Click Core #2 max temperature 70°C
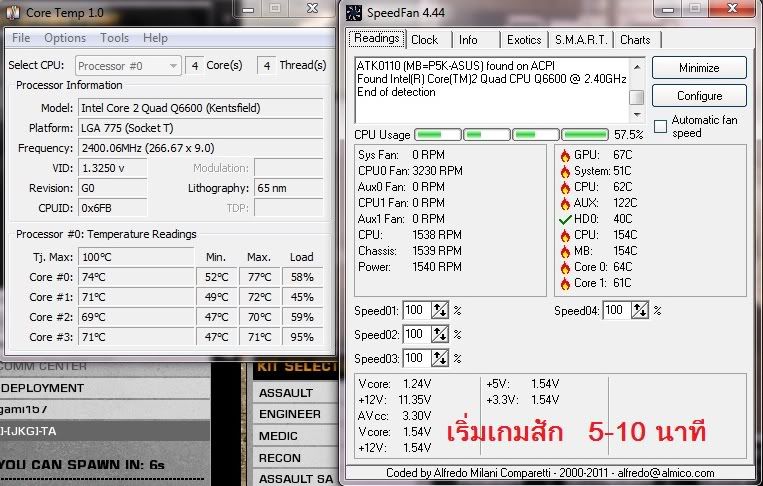763x486 pixels. pyautogui.click(x=259, y=317)
